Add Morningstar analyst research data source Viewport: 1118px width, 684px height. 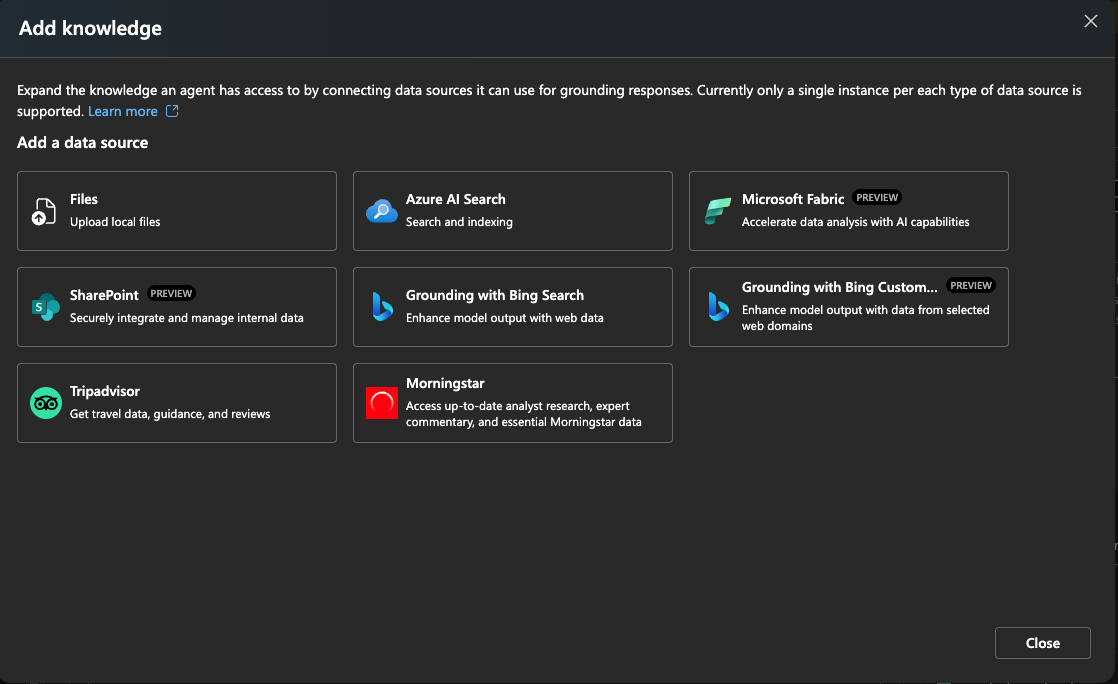(x=512, y=402)
